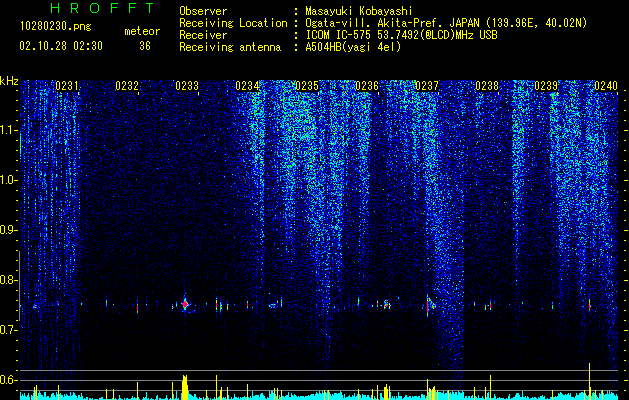Click the HROFFT title text
Screen dimensions: 629x400
pos(103,8)
